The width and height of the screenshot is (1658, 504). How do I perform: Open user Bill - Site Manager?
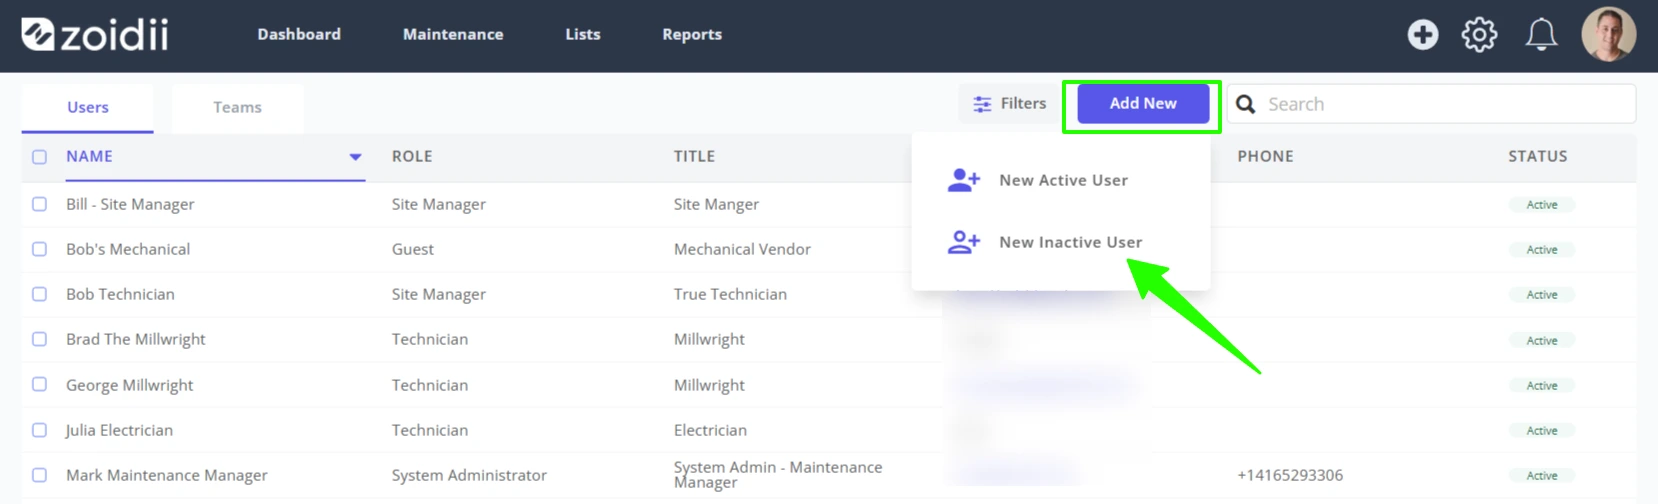[x=130, y=204]
